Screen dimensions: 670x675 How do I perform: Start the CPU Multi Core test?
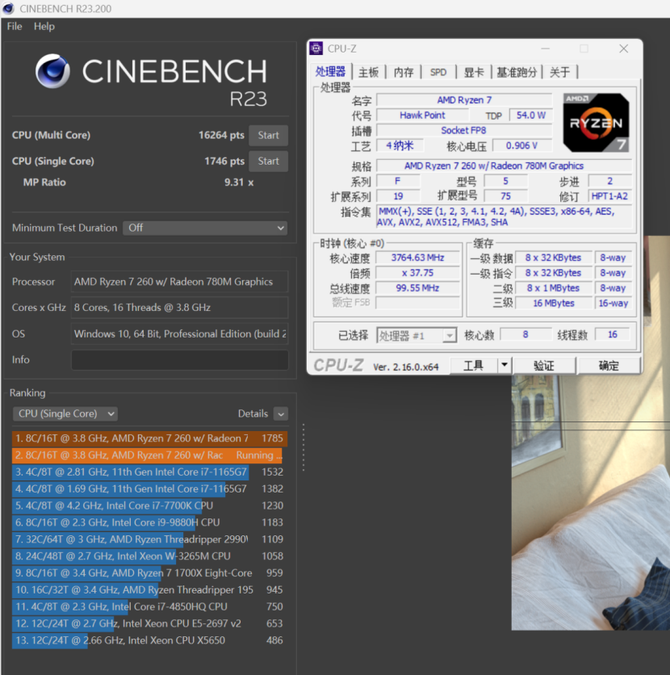[268, 135]
